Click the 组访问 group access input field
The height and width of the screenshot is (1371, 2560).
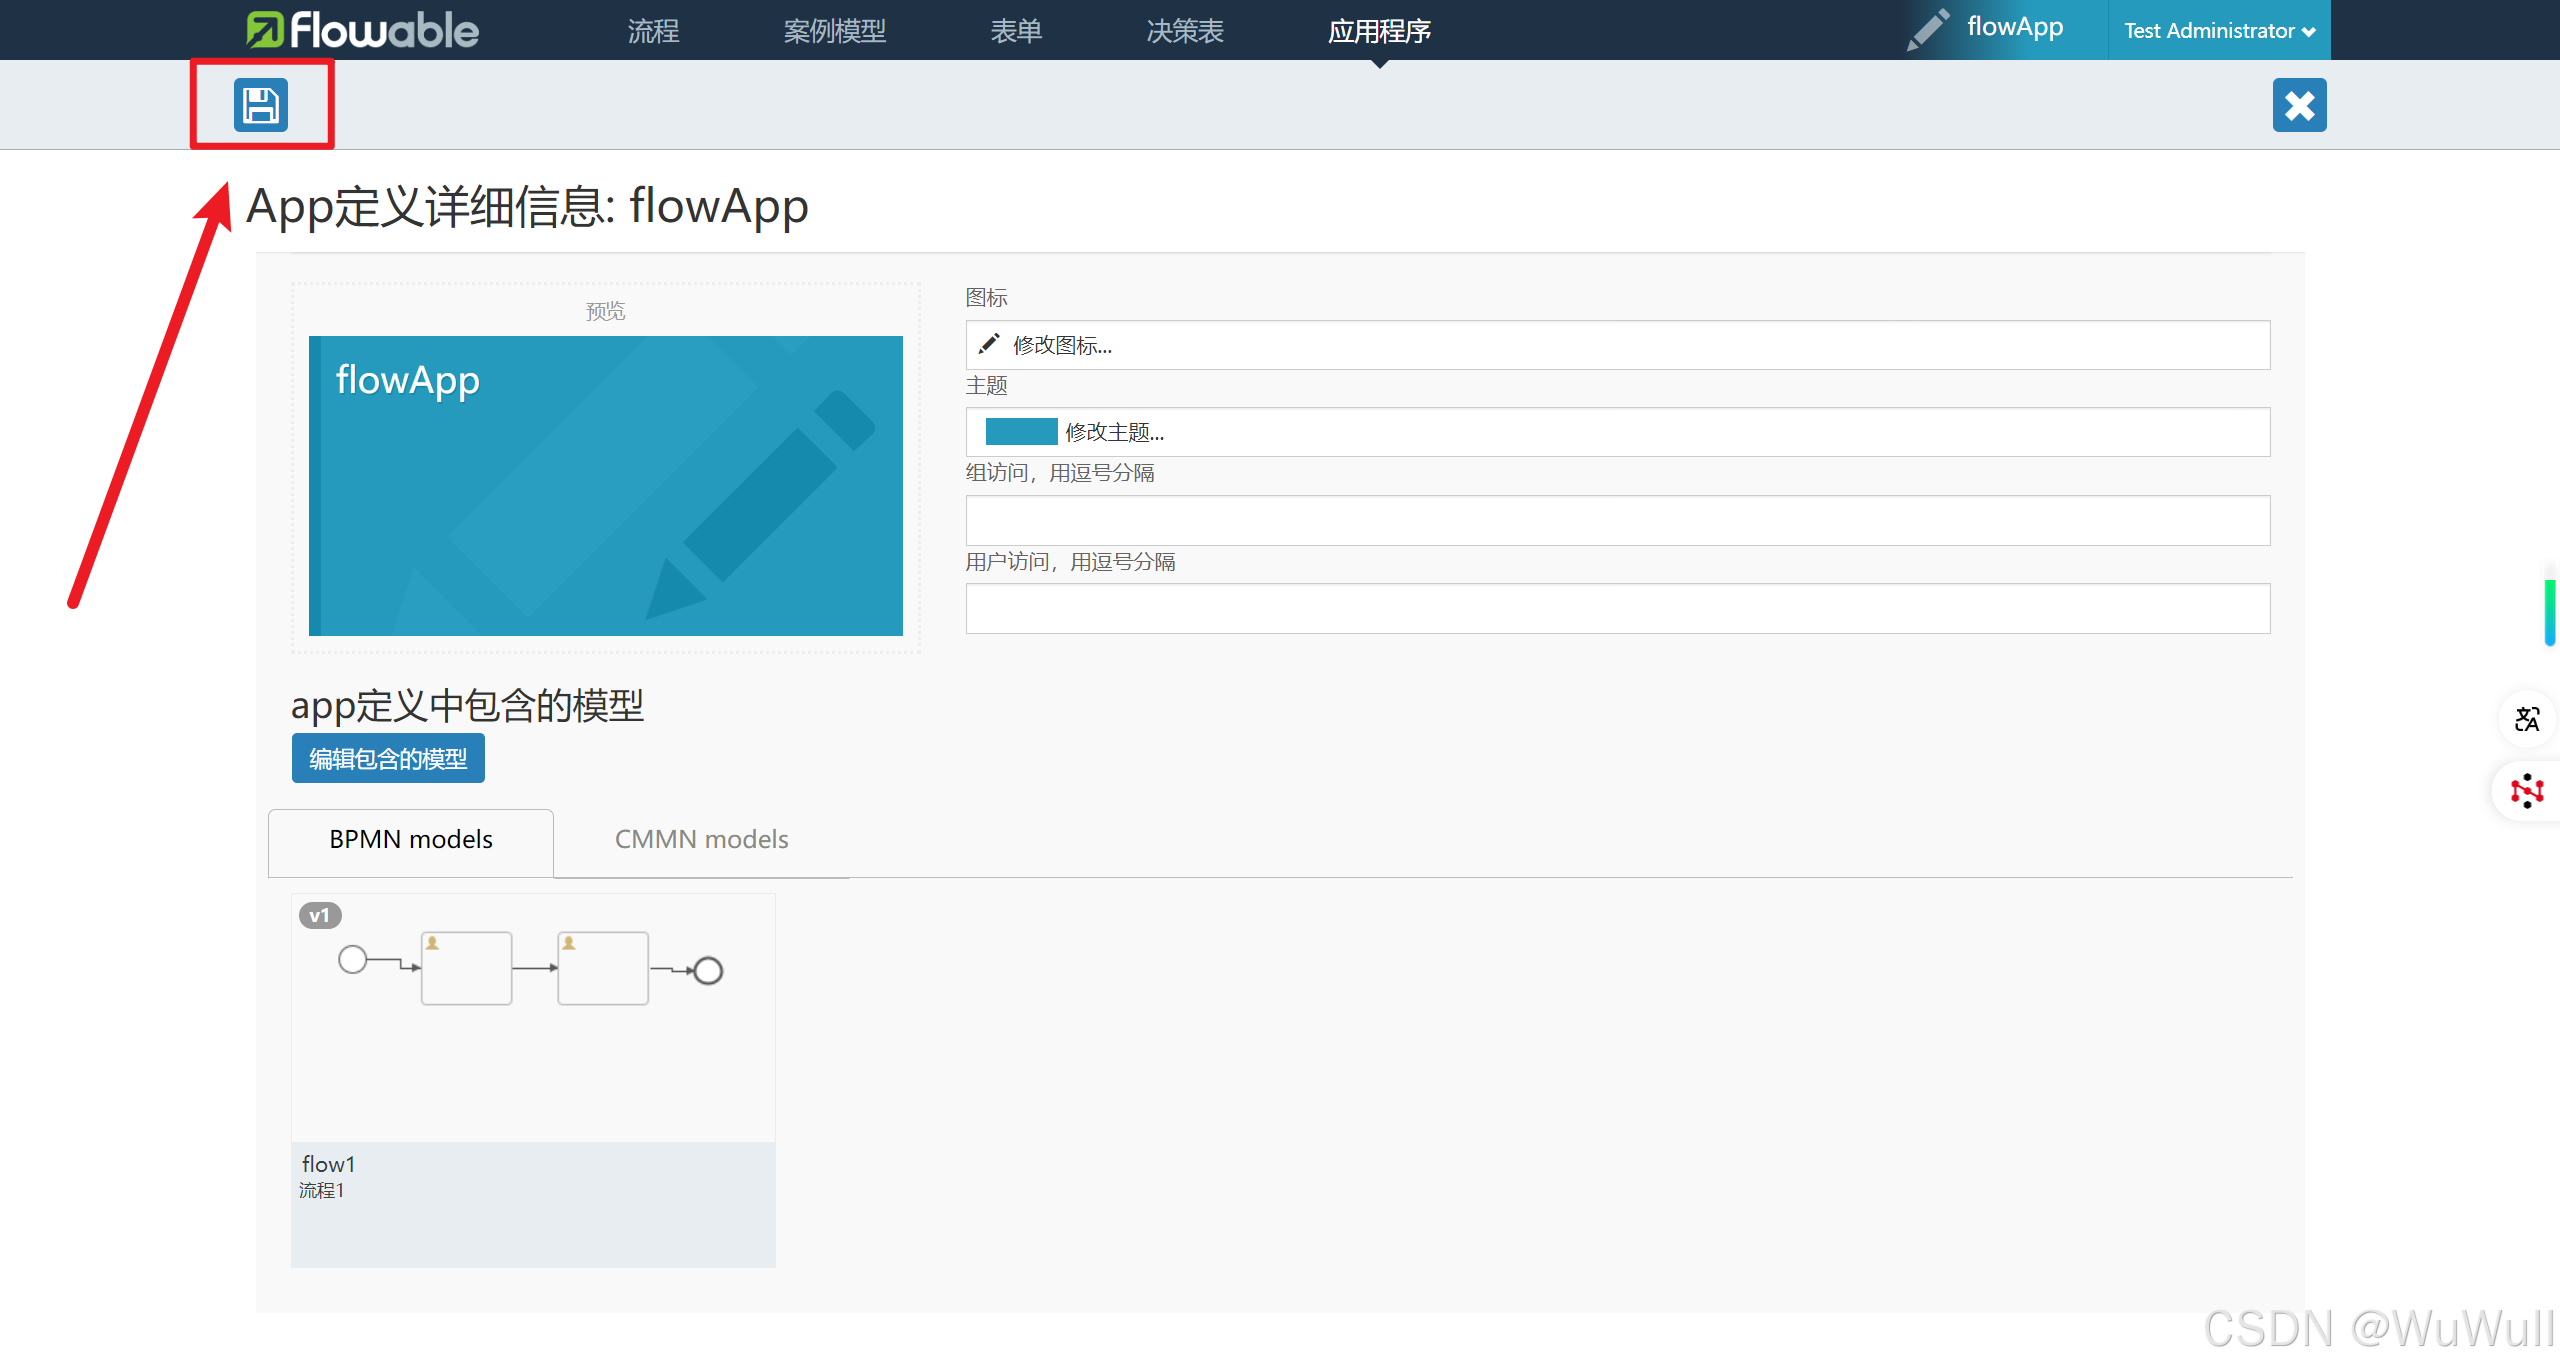click(x=1617, y=520)
